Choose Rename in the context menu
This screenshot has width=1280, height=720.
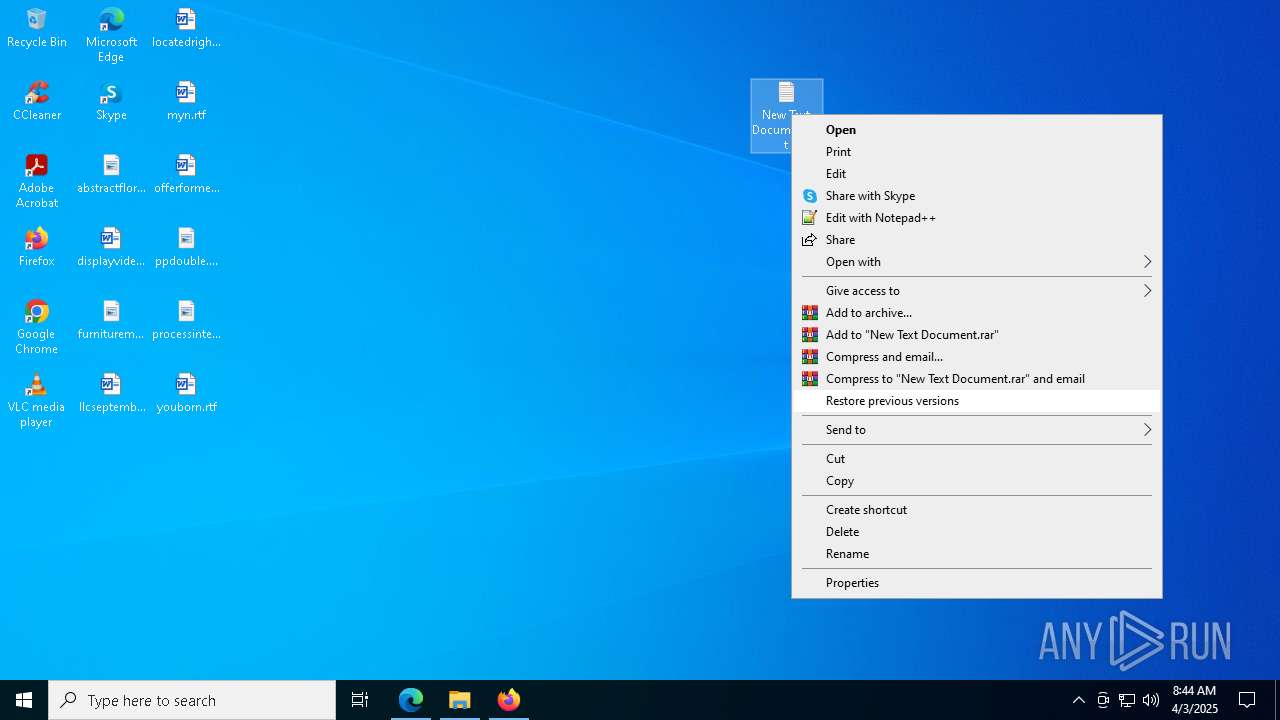(x=977, y=554)
